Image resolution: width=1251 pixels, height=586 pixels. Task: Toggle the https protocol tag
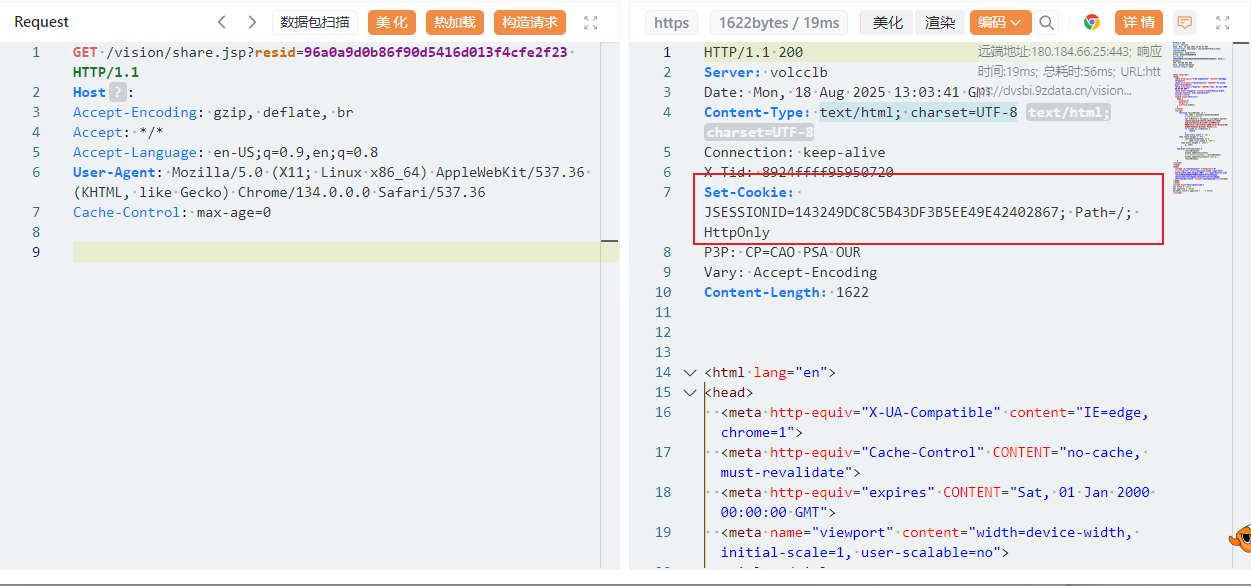click(x=672, y=23)
